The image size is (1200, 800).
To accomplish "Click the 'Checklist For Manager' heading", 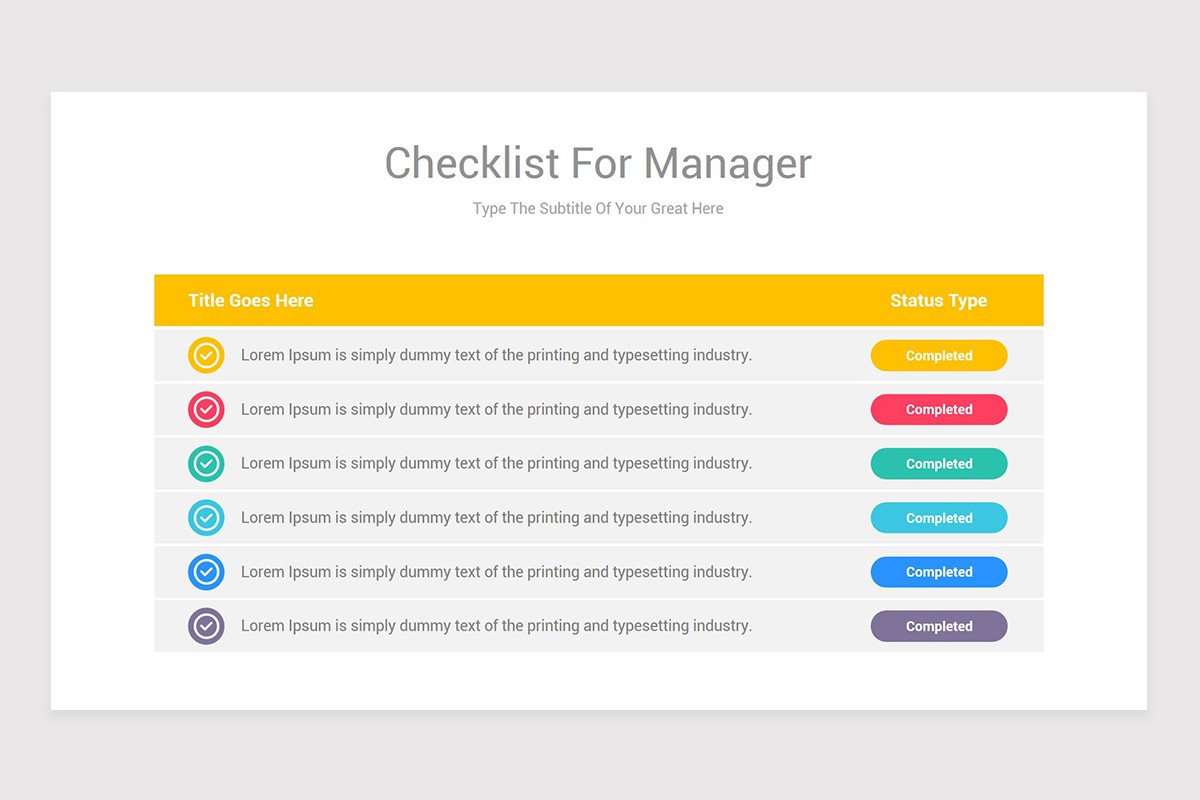I will pos(598,163).
